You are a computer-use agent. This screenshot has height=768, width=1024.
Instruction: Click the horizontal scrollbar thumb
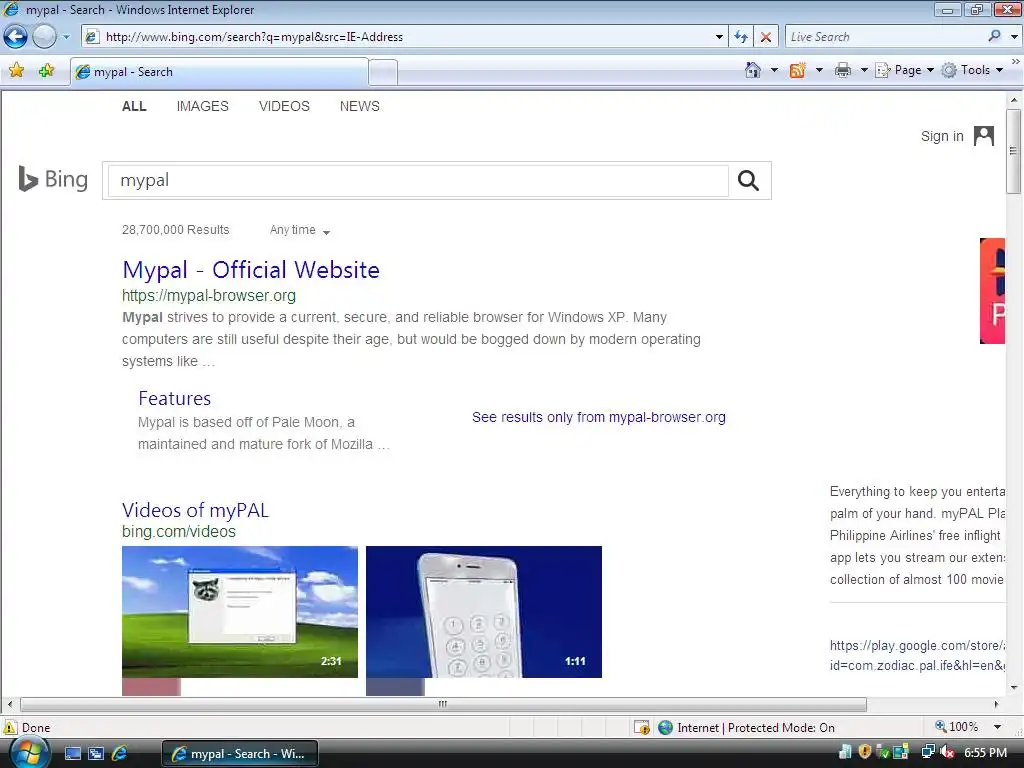pos(443,704)
